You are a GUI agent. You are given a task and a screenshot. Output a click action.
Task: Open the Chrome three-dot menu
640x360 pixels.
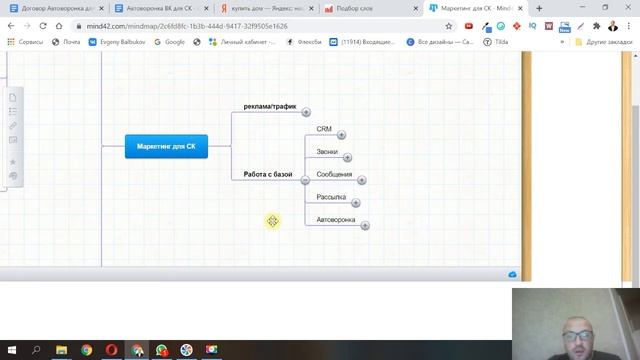(x=629, y=26)
